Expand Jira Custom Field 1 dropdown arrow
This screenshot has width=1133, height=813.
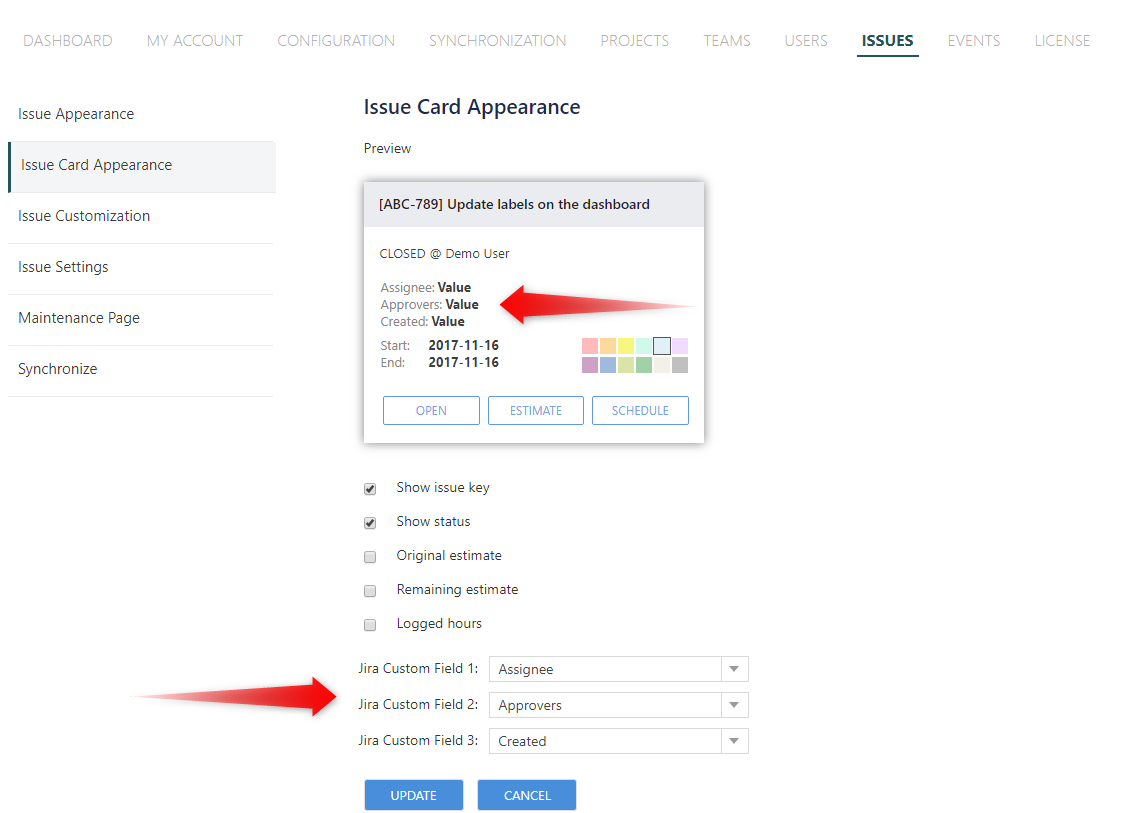coord(734,669)
